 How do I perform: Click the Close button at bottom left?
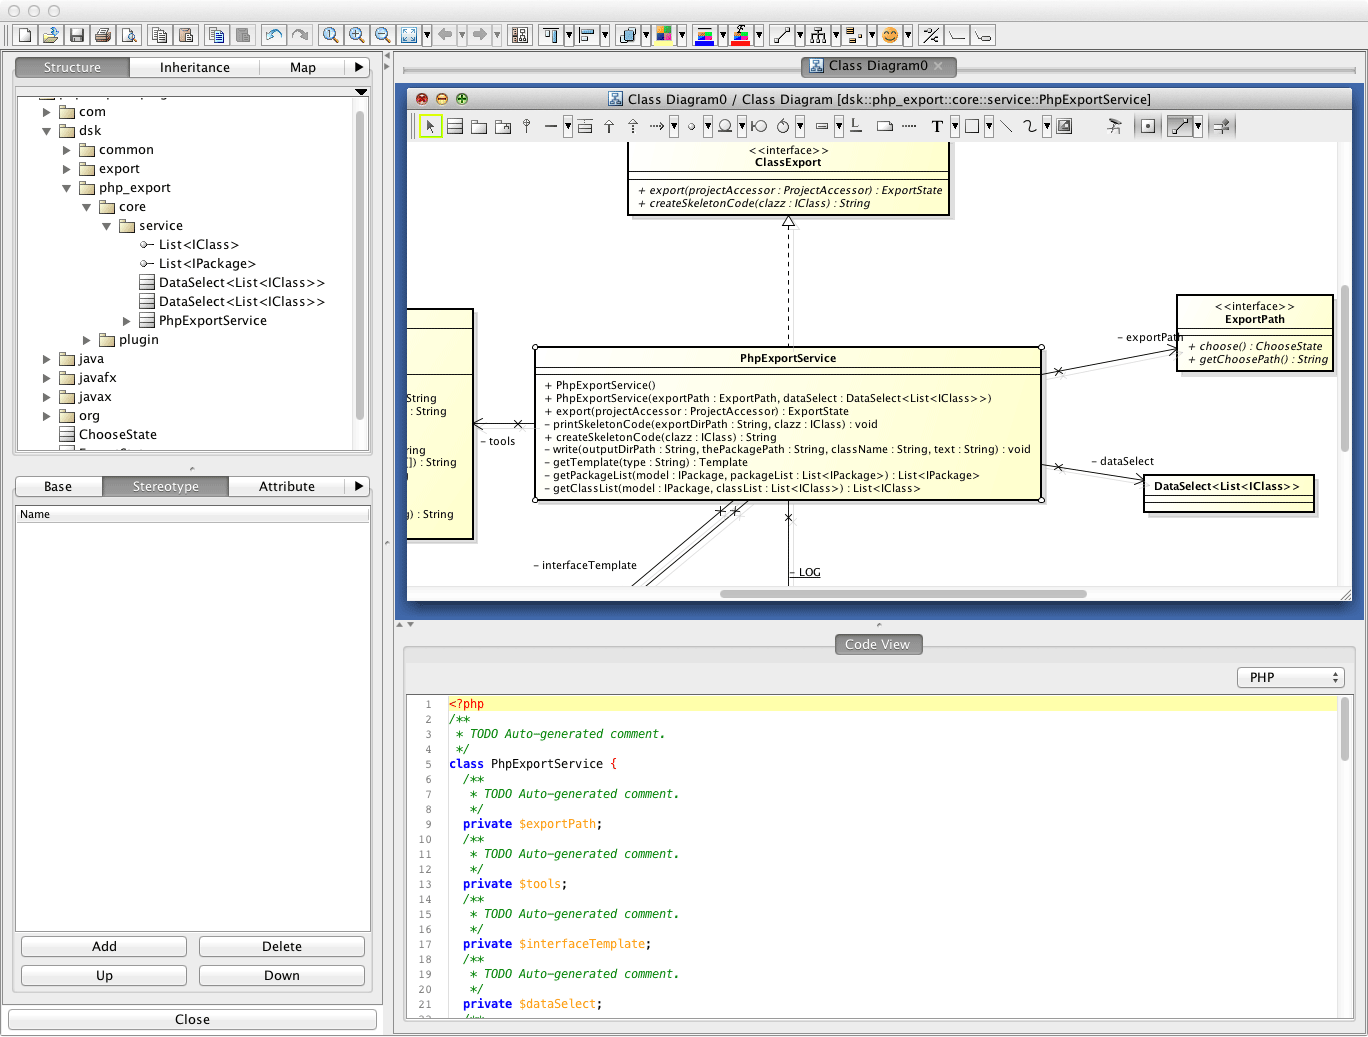coord(192,1019)
